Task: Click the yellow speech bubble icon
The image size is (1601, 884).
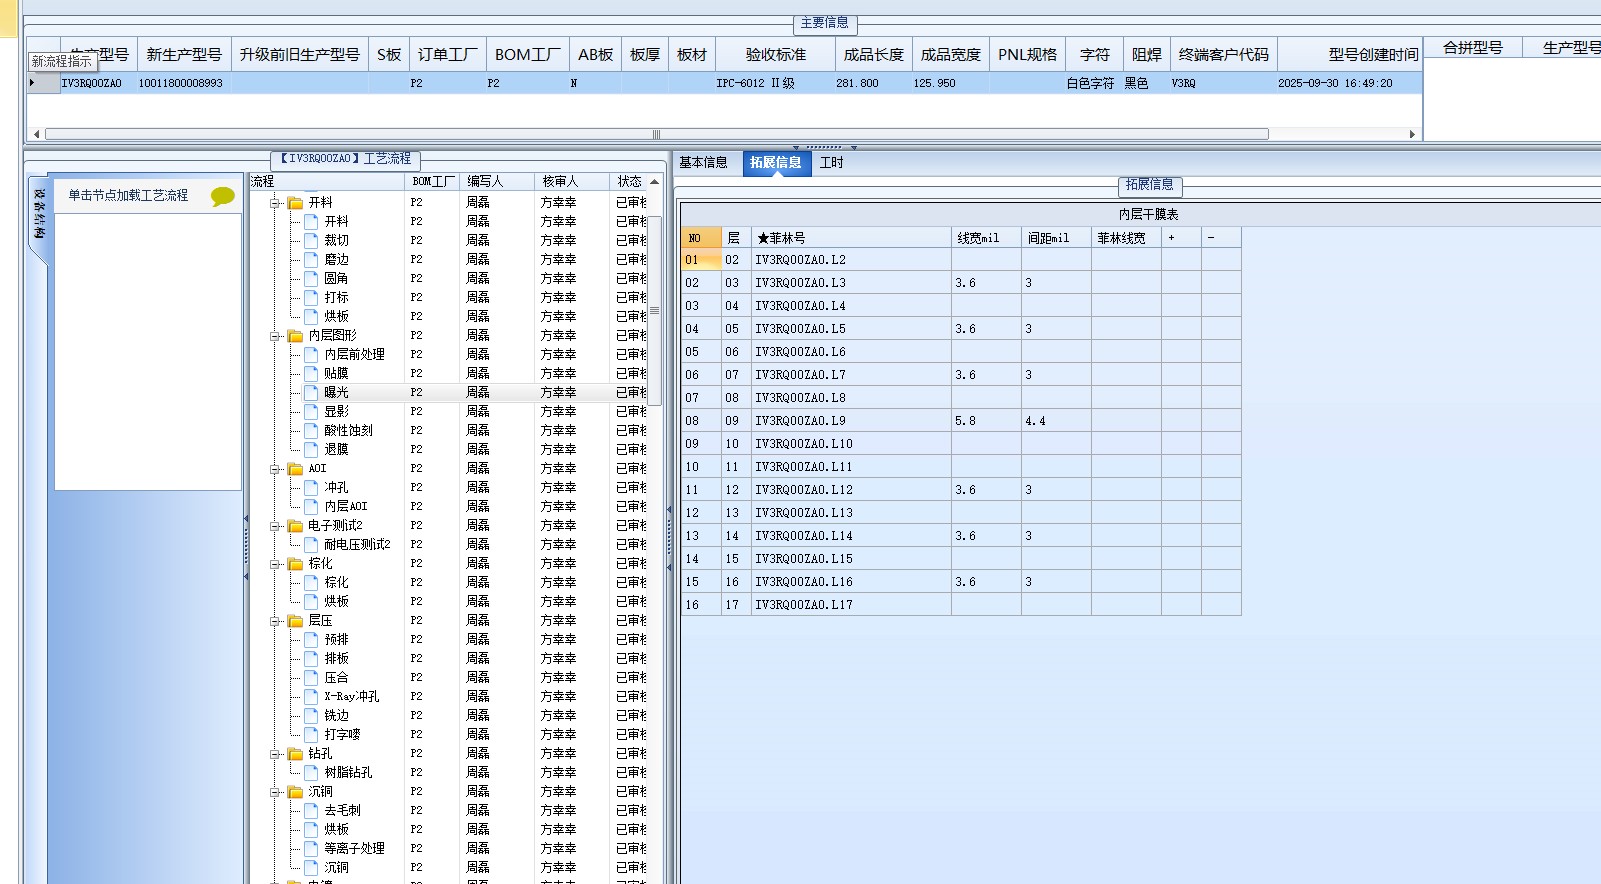Action: click(x=223, y=196)
